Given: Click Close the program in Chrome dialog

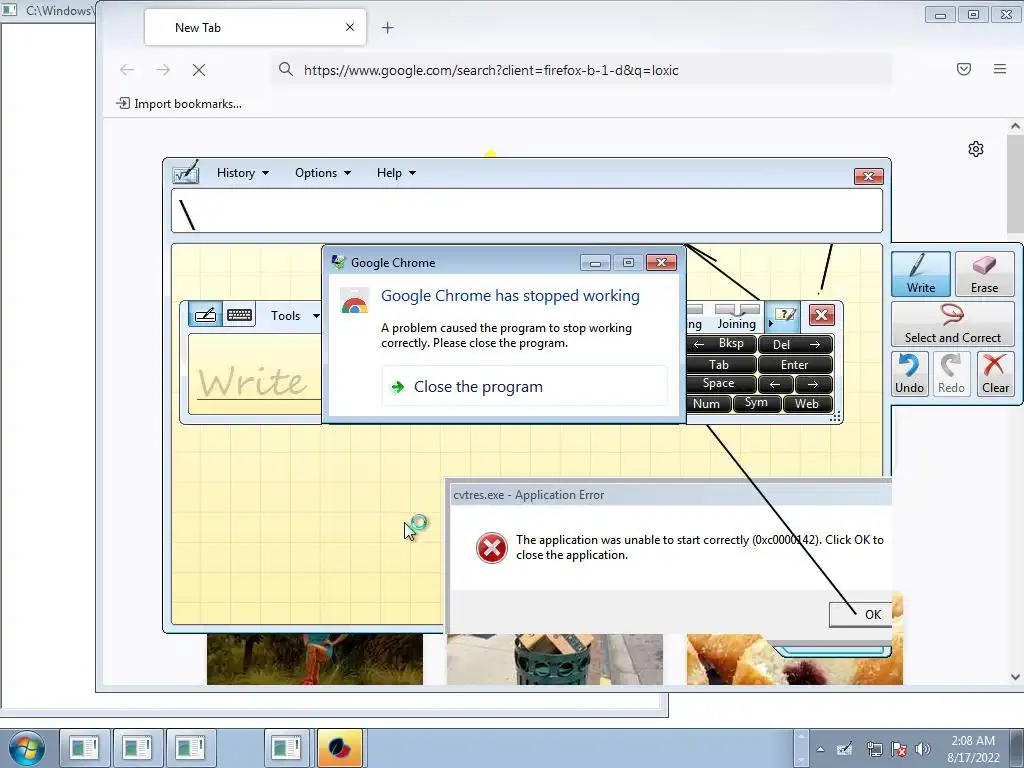Looking at the screenshot, I should (x=524, y=387).
